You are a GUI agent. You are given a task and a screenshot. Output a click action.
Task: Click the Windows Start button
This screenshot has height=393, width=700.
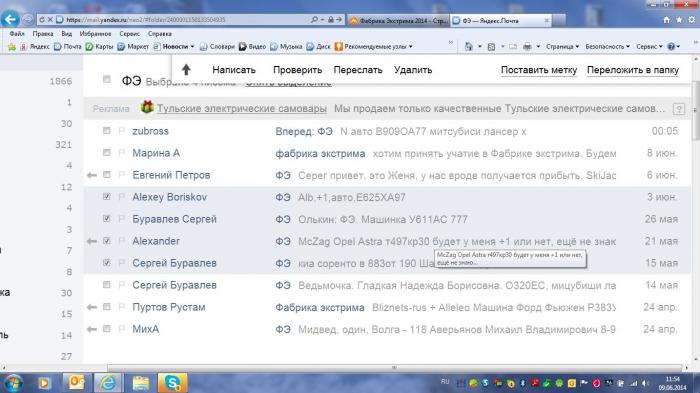(12, 383)
